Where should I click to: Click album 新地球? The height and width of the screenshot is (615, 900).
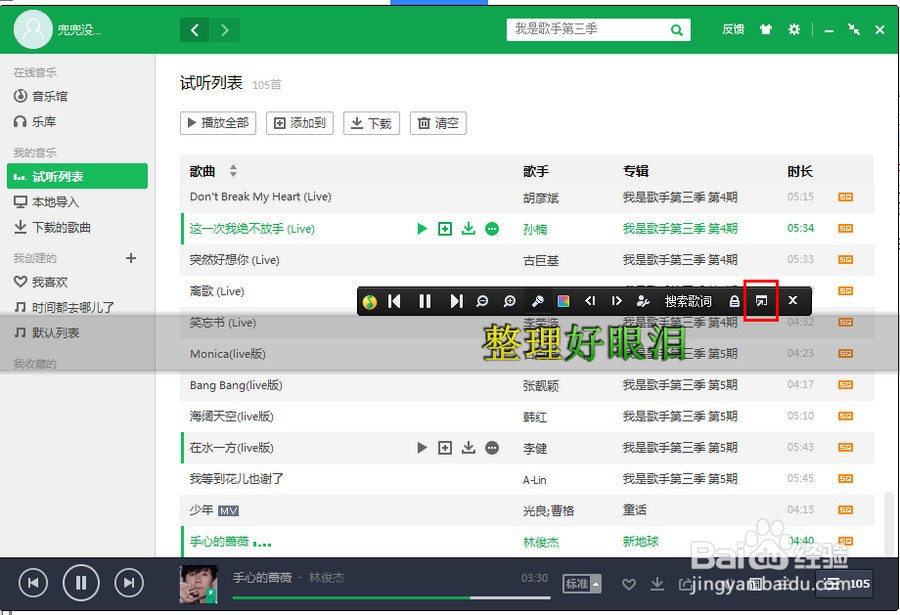point(641,541)
